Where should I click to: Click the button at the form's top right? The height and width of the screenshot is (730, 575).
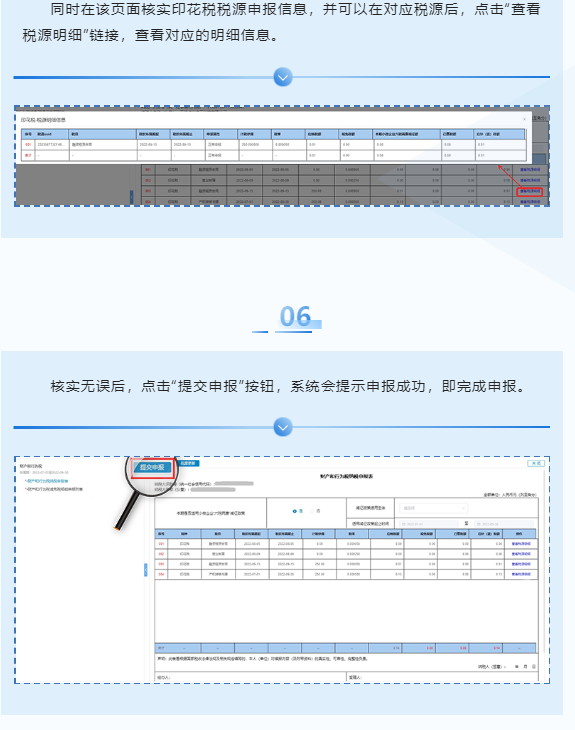(535, 463)
